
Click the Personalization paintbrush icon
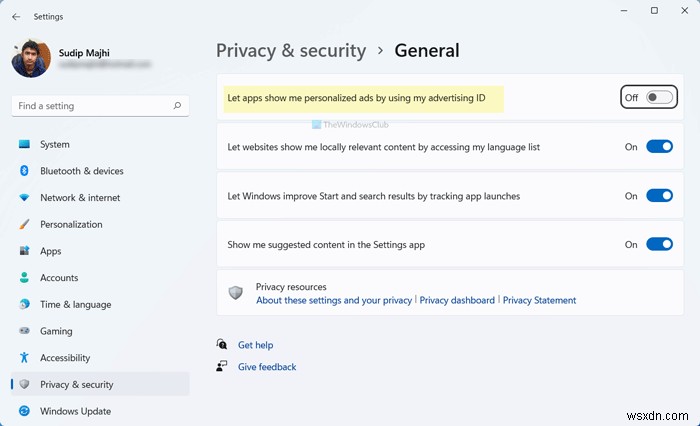pos(24,225)
